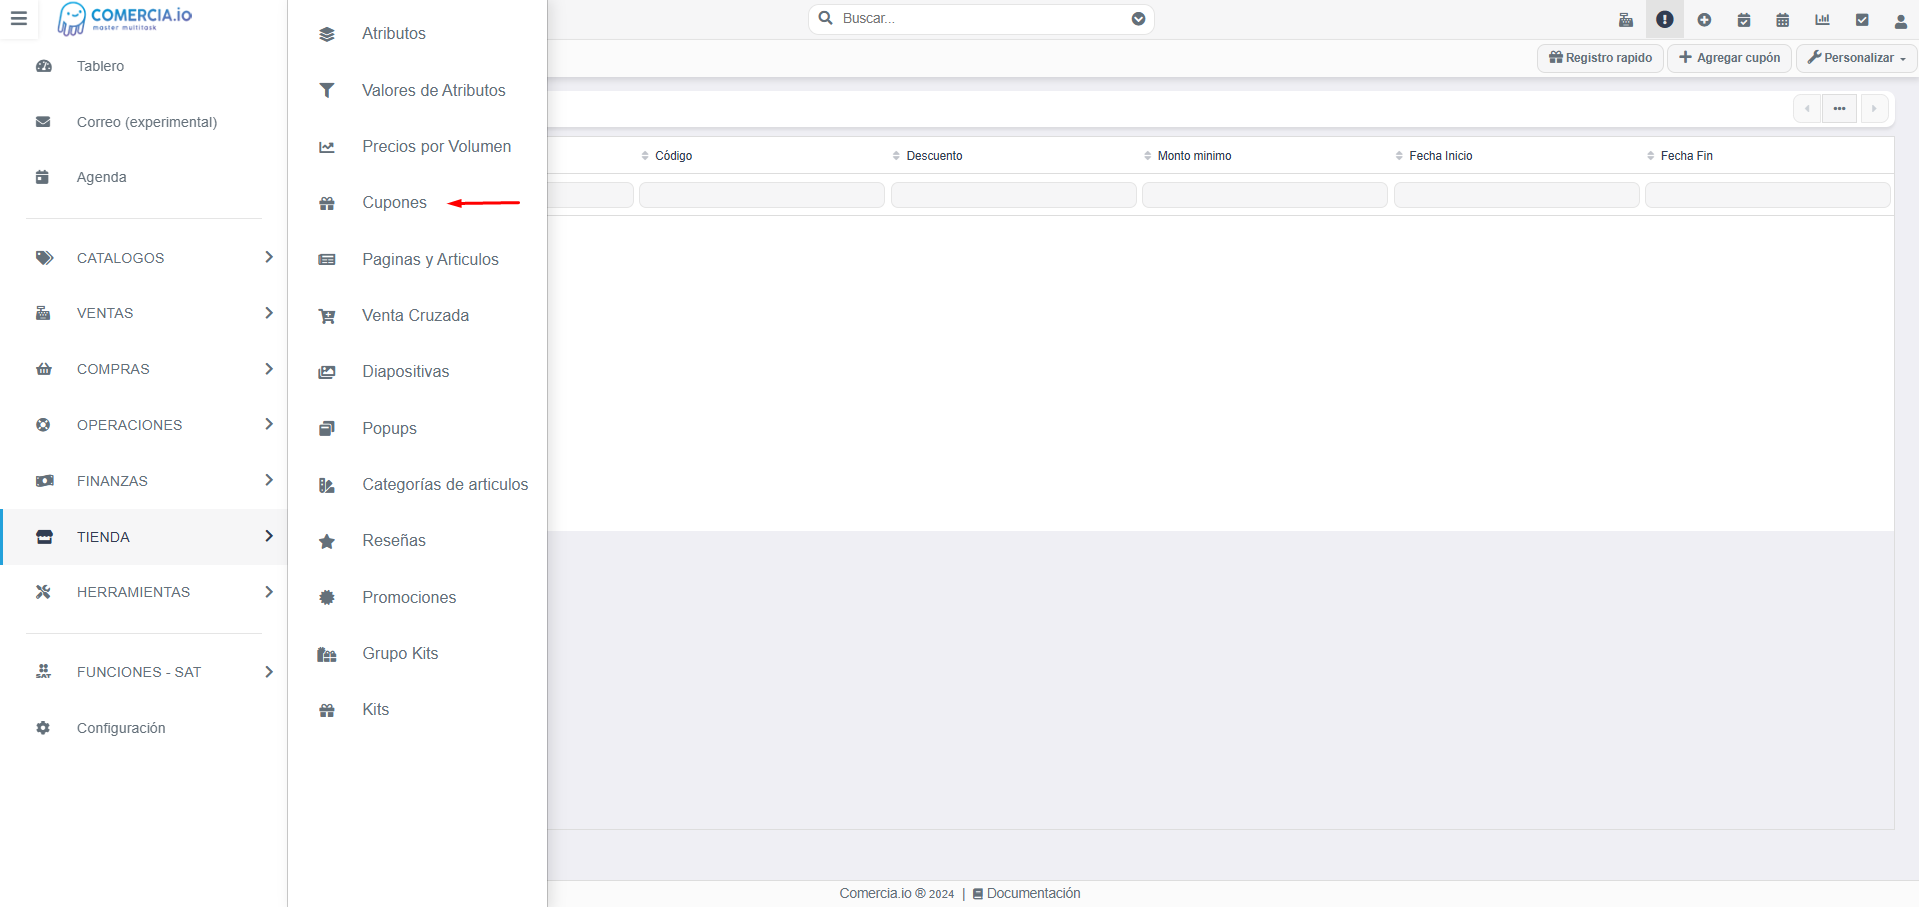
Task: Open the checkbox tasks icon in the top bar
Action: pyautogui.click(x=1862, y=20)
